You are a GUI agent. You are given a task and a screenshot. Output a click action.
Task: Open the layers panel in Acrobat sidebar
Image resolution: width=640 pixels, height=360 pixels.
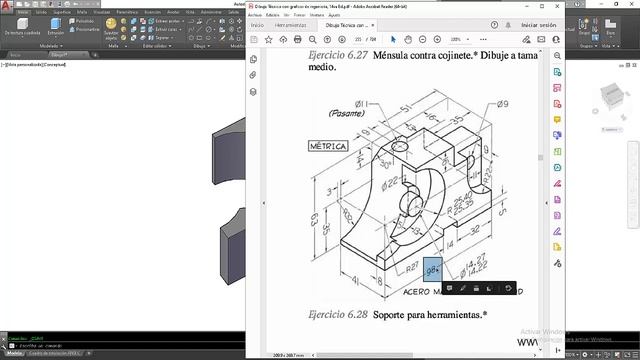tap(253, 91)
